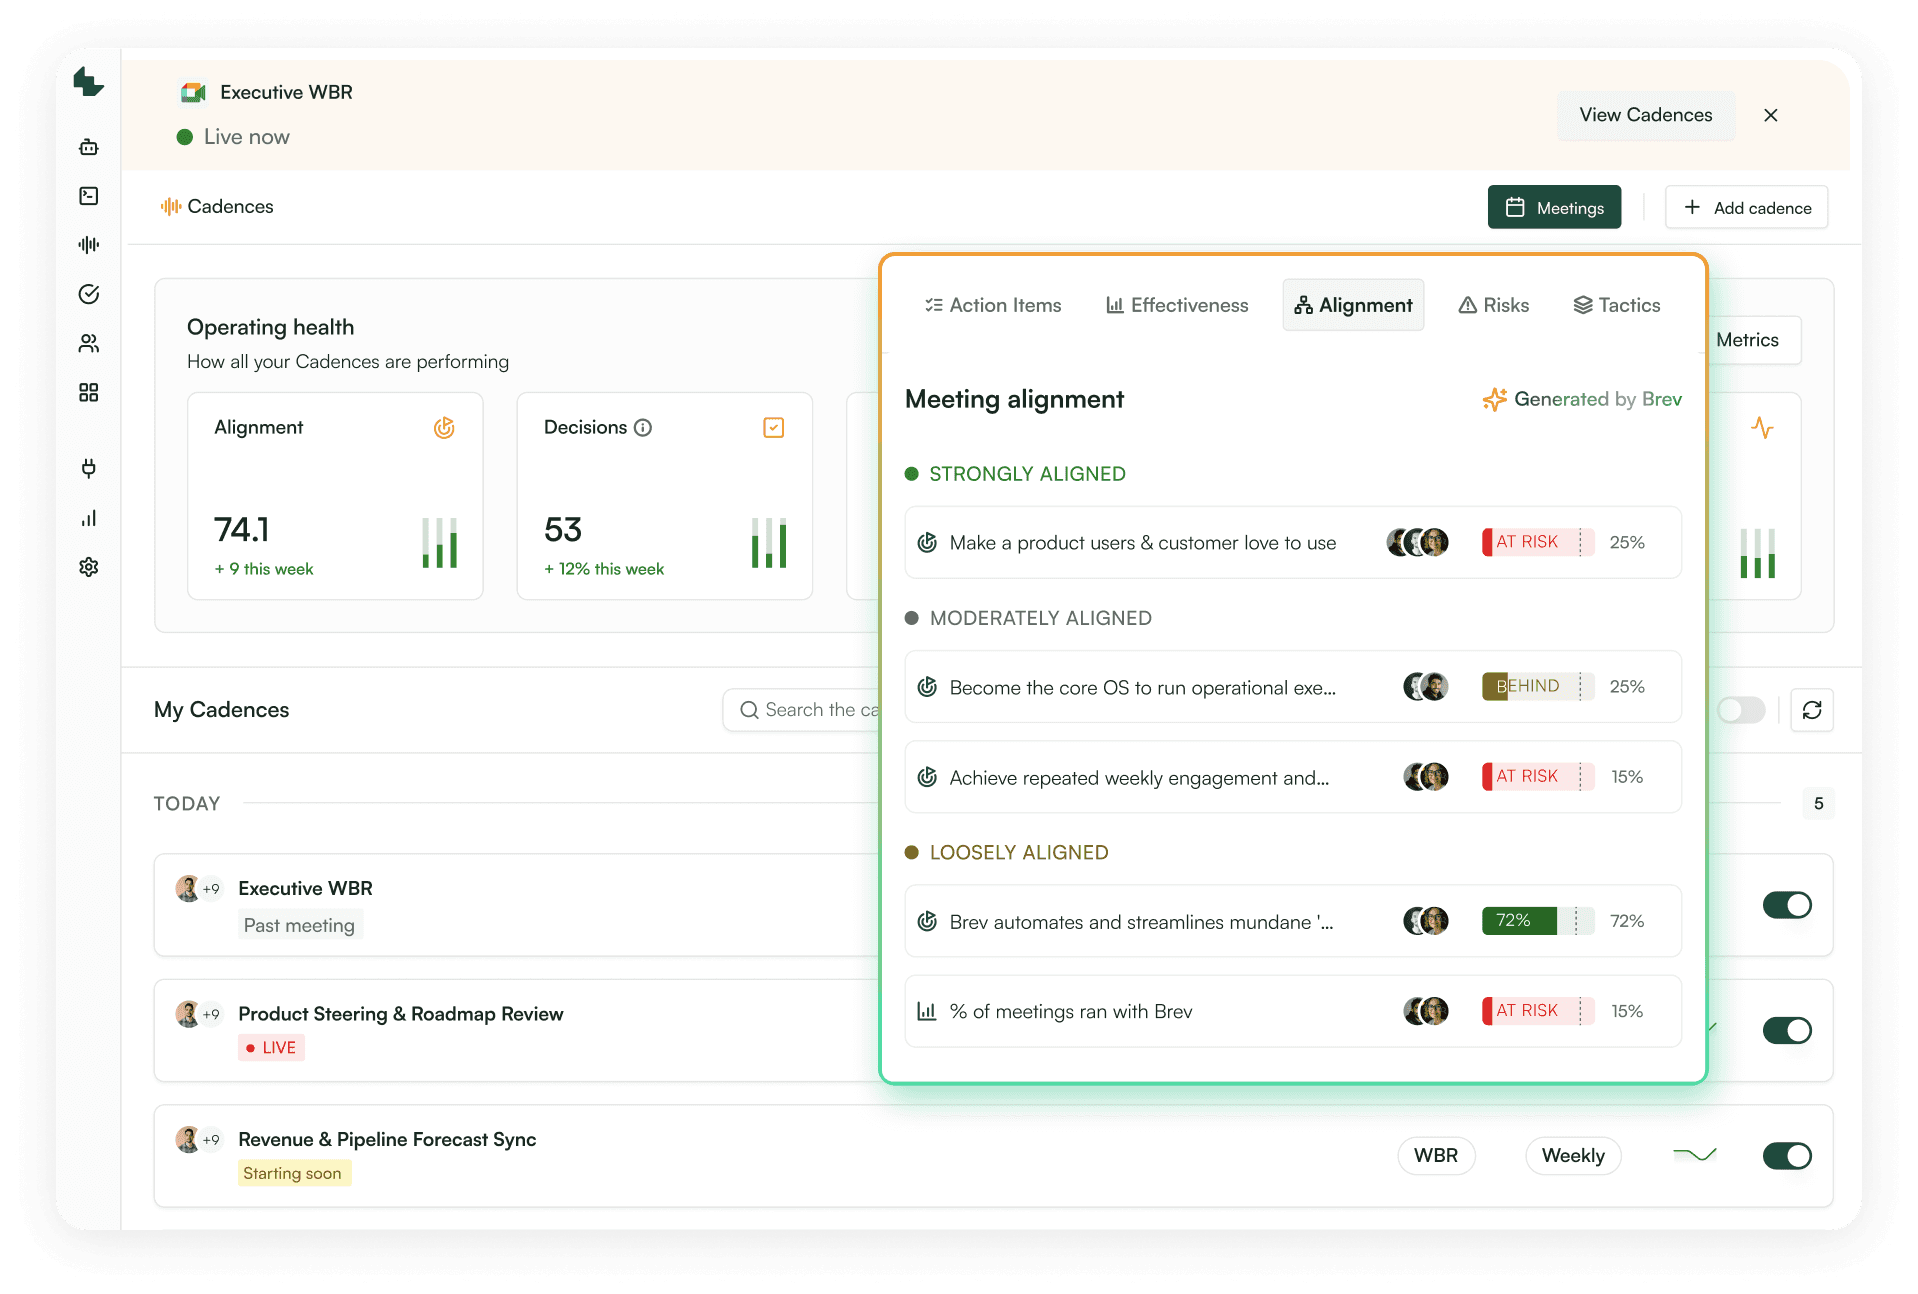1918x1294 pixels.
Task: Click the STRONGLY ALIGNED section heading
Action: tap(1027, 474)
